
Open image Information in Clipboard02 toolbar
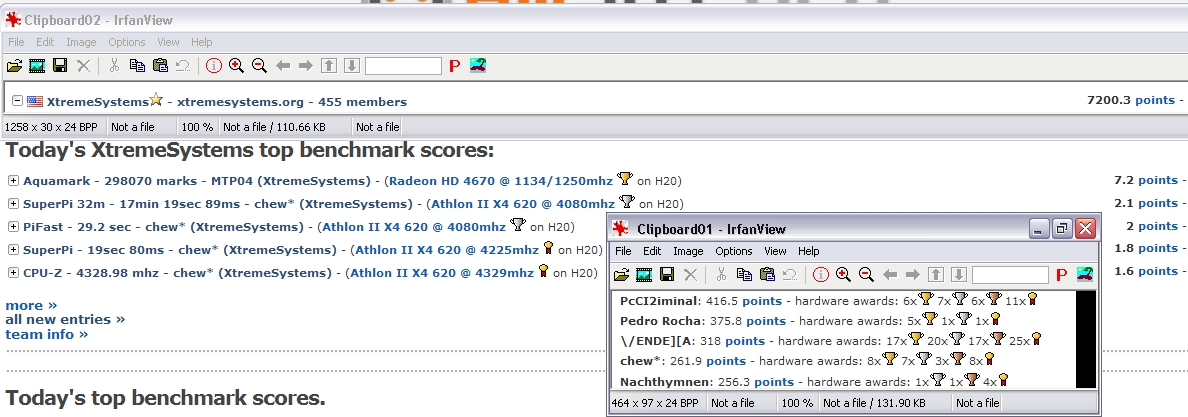(x=213, y=66)
